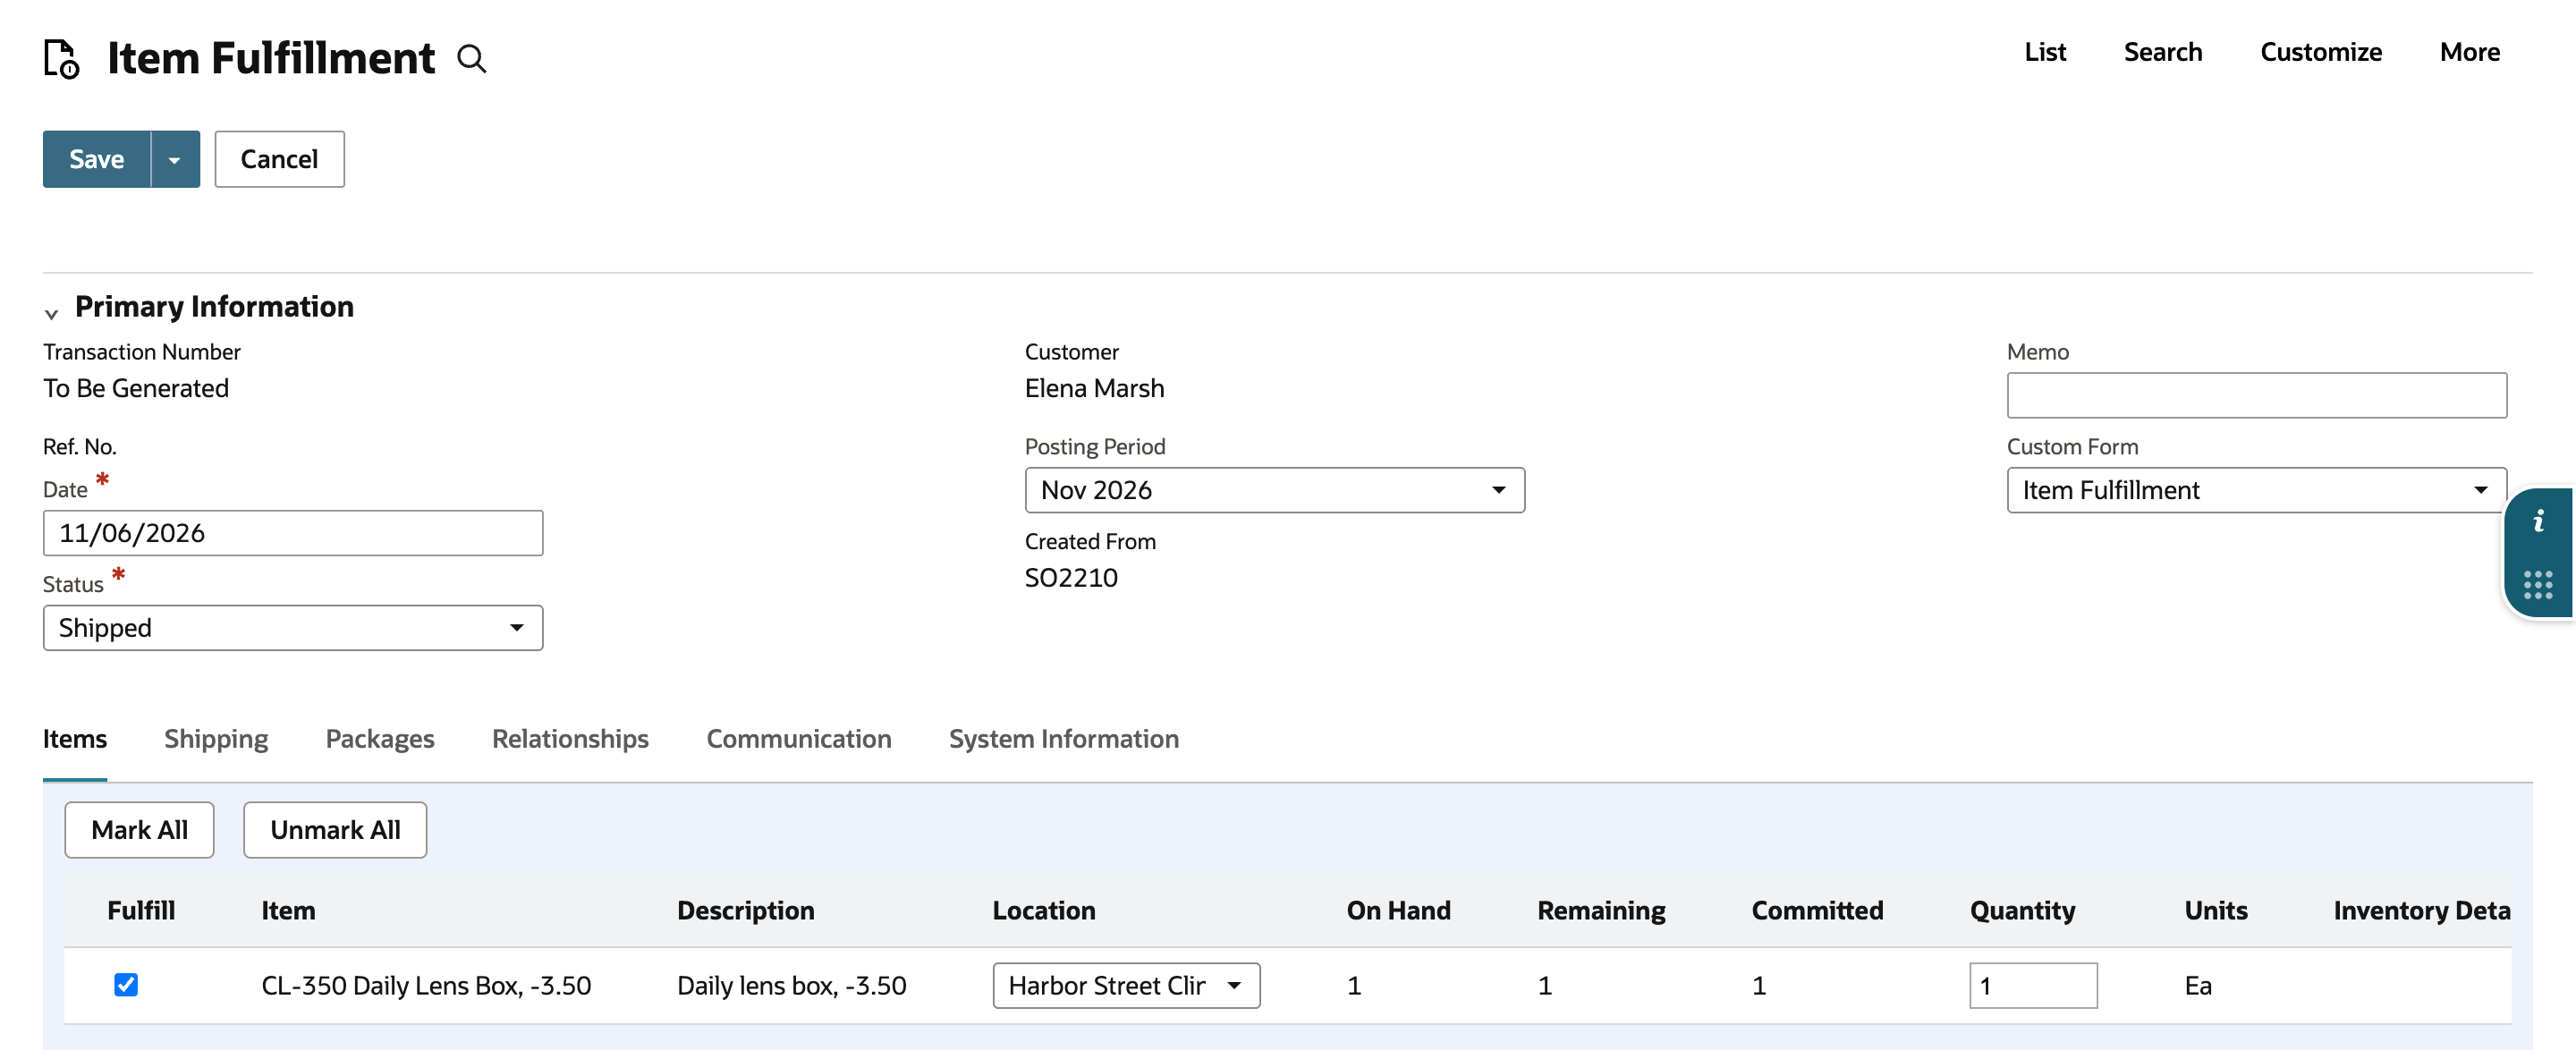Switch to the Relationships tab

(x=570, y=739)
